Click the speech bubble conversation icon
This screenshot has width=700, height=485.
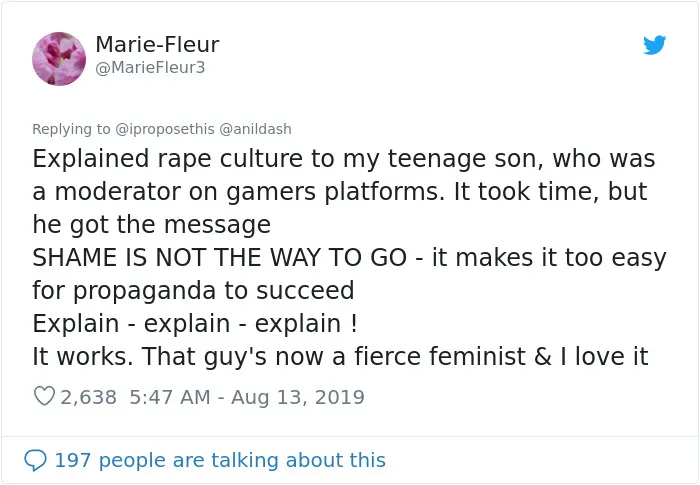(x=35, y=460)
